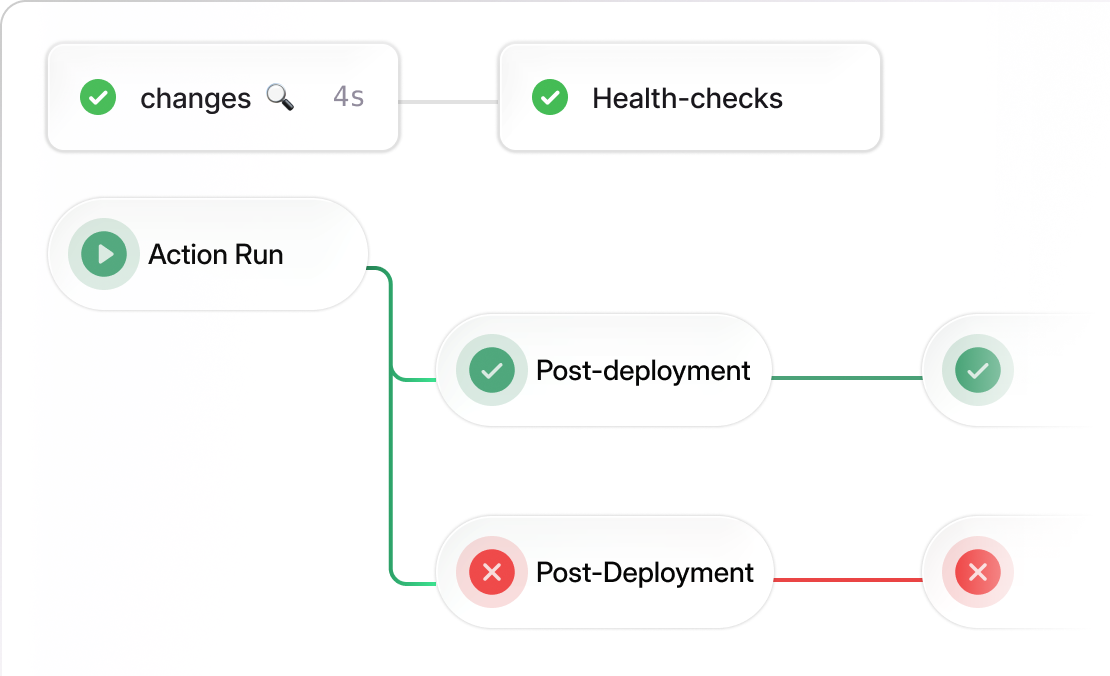1110x676 pixels.
Task: Click the gray connector between changes and Health-checks
Action: pos(448,101)
